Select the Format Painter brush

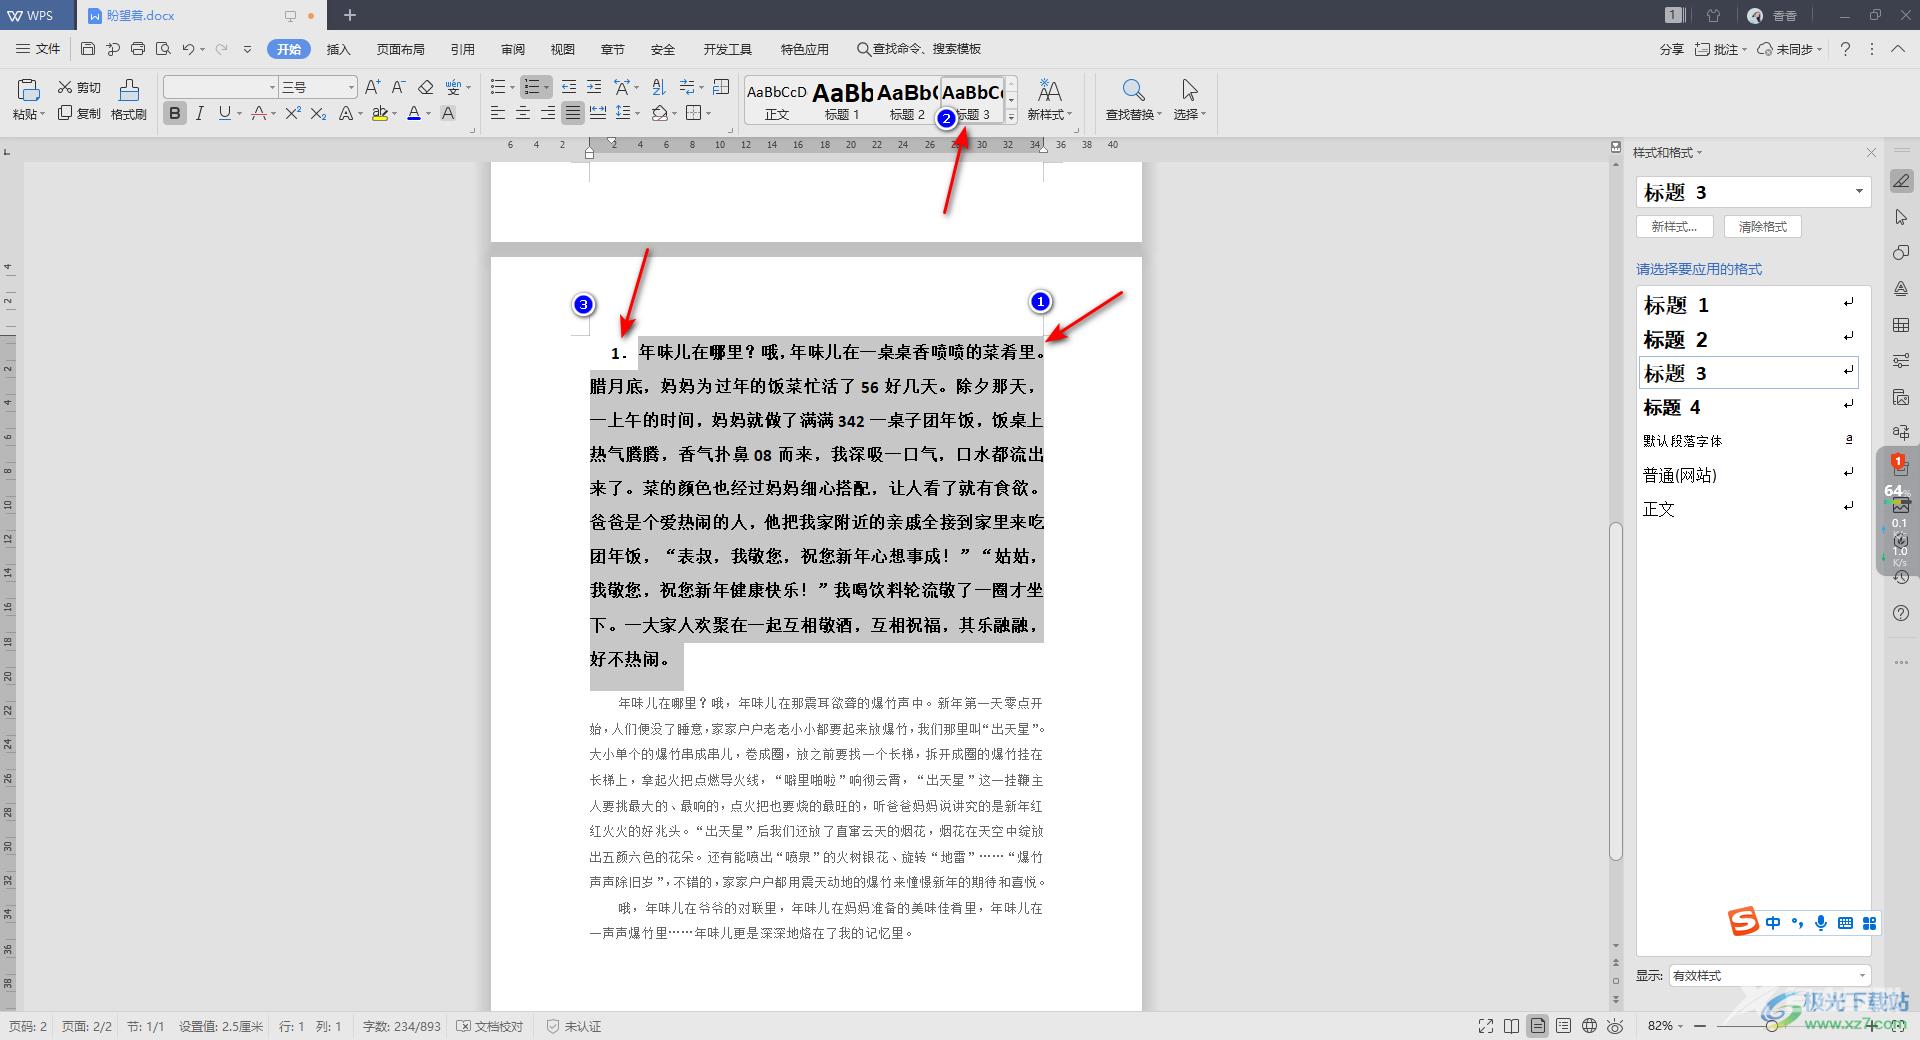point(129,99)
